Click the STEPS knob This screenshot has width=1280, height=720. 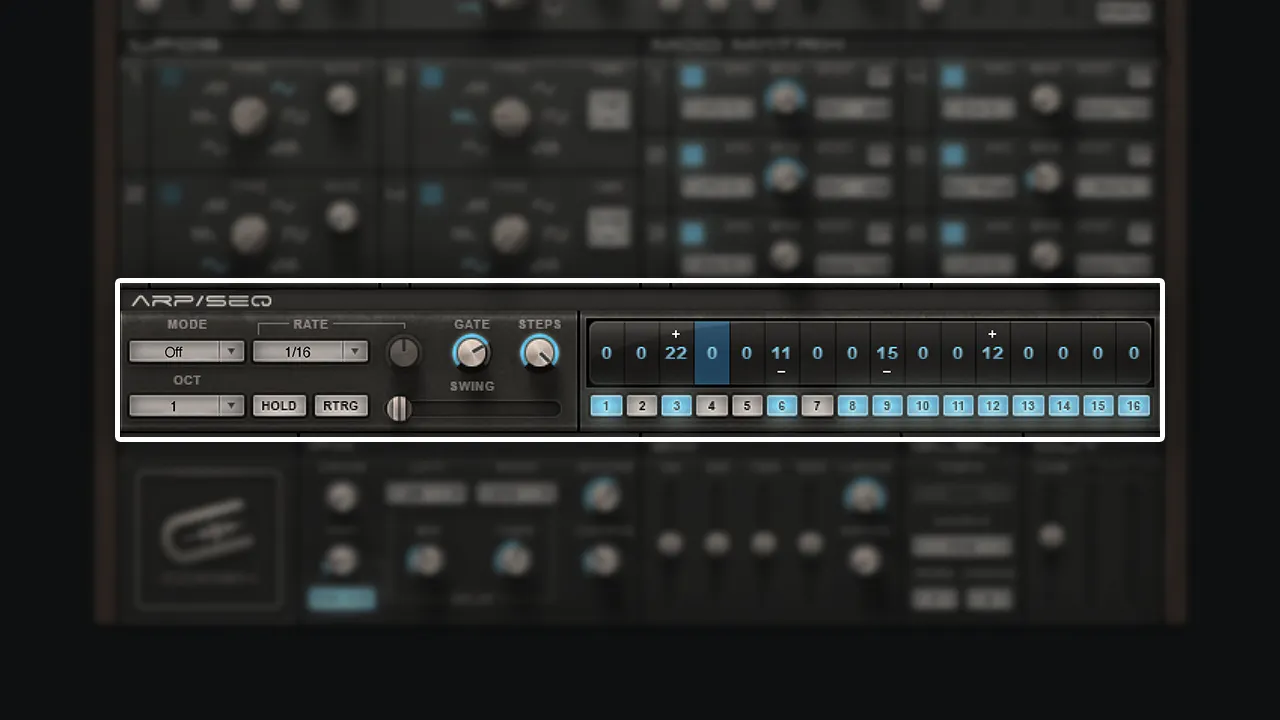point(540,352)
